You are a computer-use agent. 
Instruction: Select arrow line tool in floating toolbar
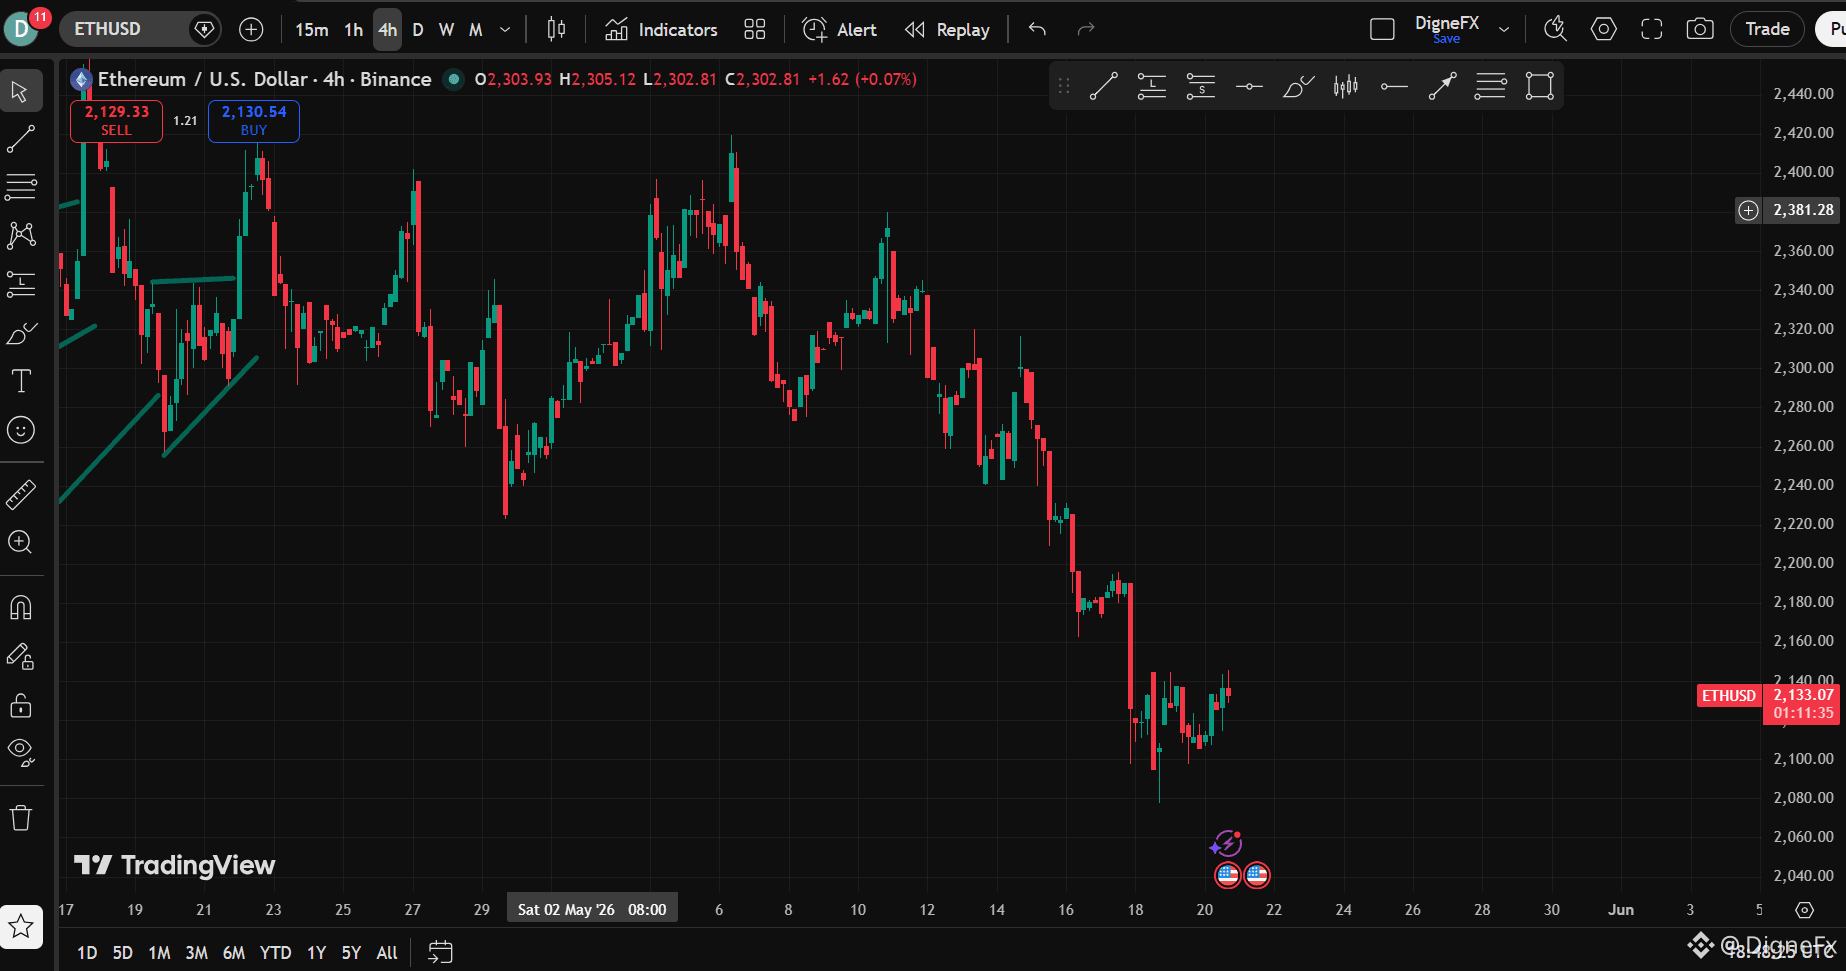pyautogui.click(x=1442, y=87)
